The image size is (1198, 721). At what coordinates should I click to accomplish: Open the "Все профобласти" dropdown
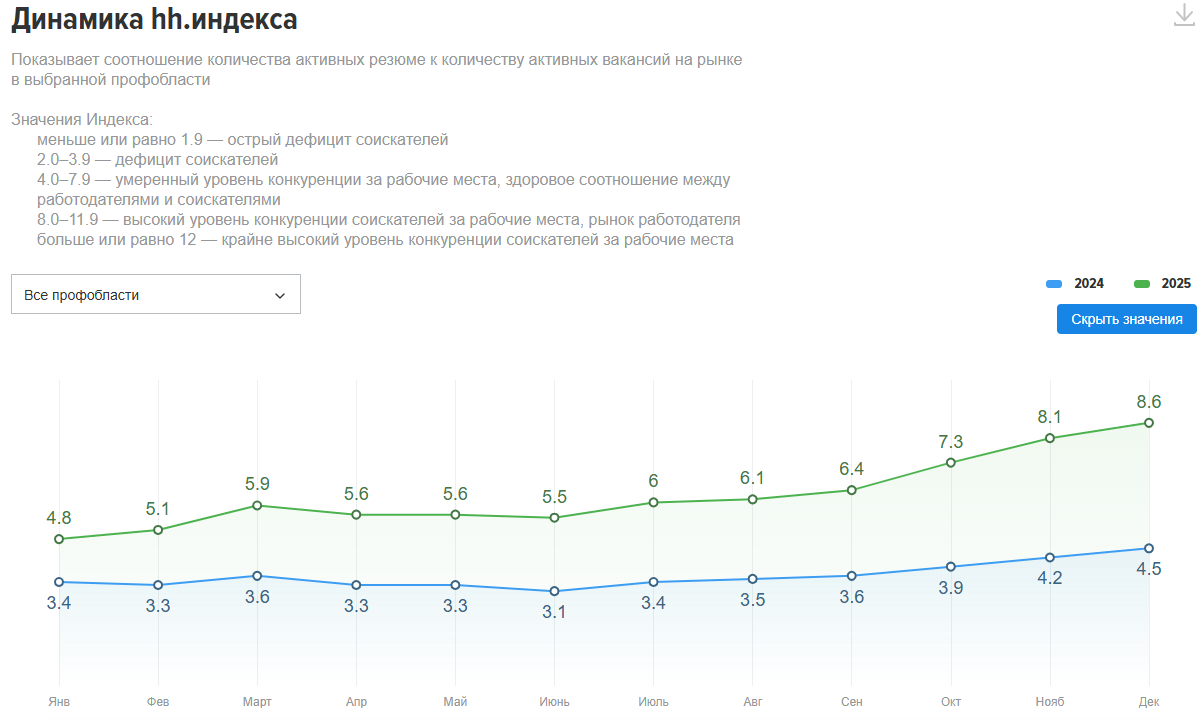(x=155, y=295)
